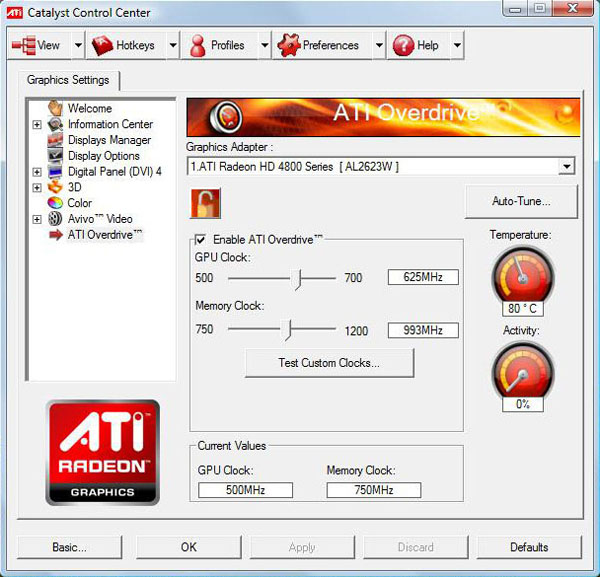Select Color in the settings tree
The width and height of the screenshot is (600, 577).
click(80, 203)
